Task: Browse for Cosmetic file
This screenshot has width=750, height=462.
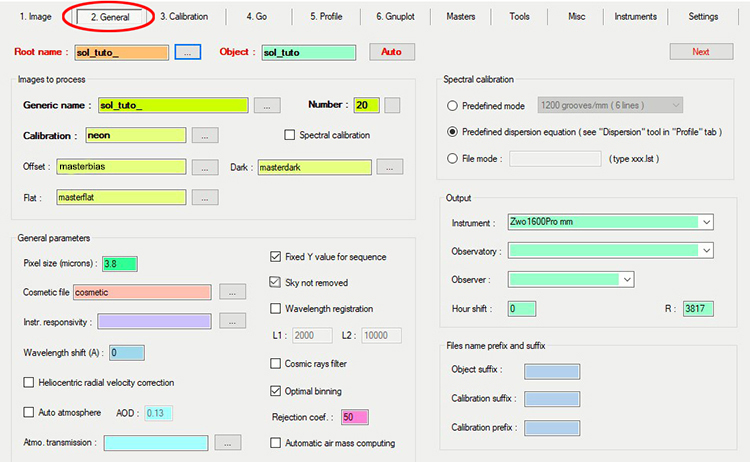Action: point(231,292)
